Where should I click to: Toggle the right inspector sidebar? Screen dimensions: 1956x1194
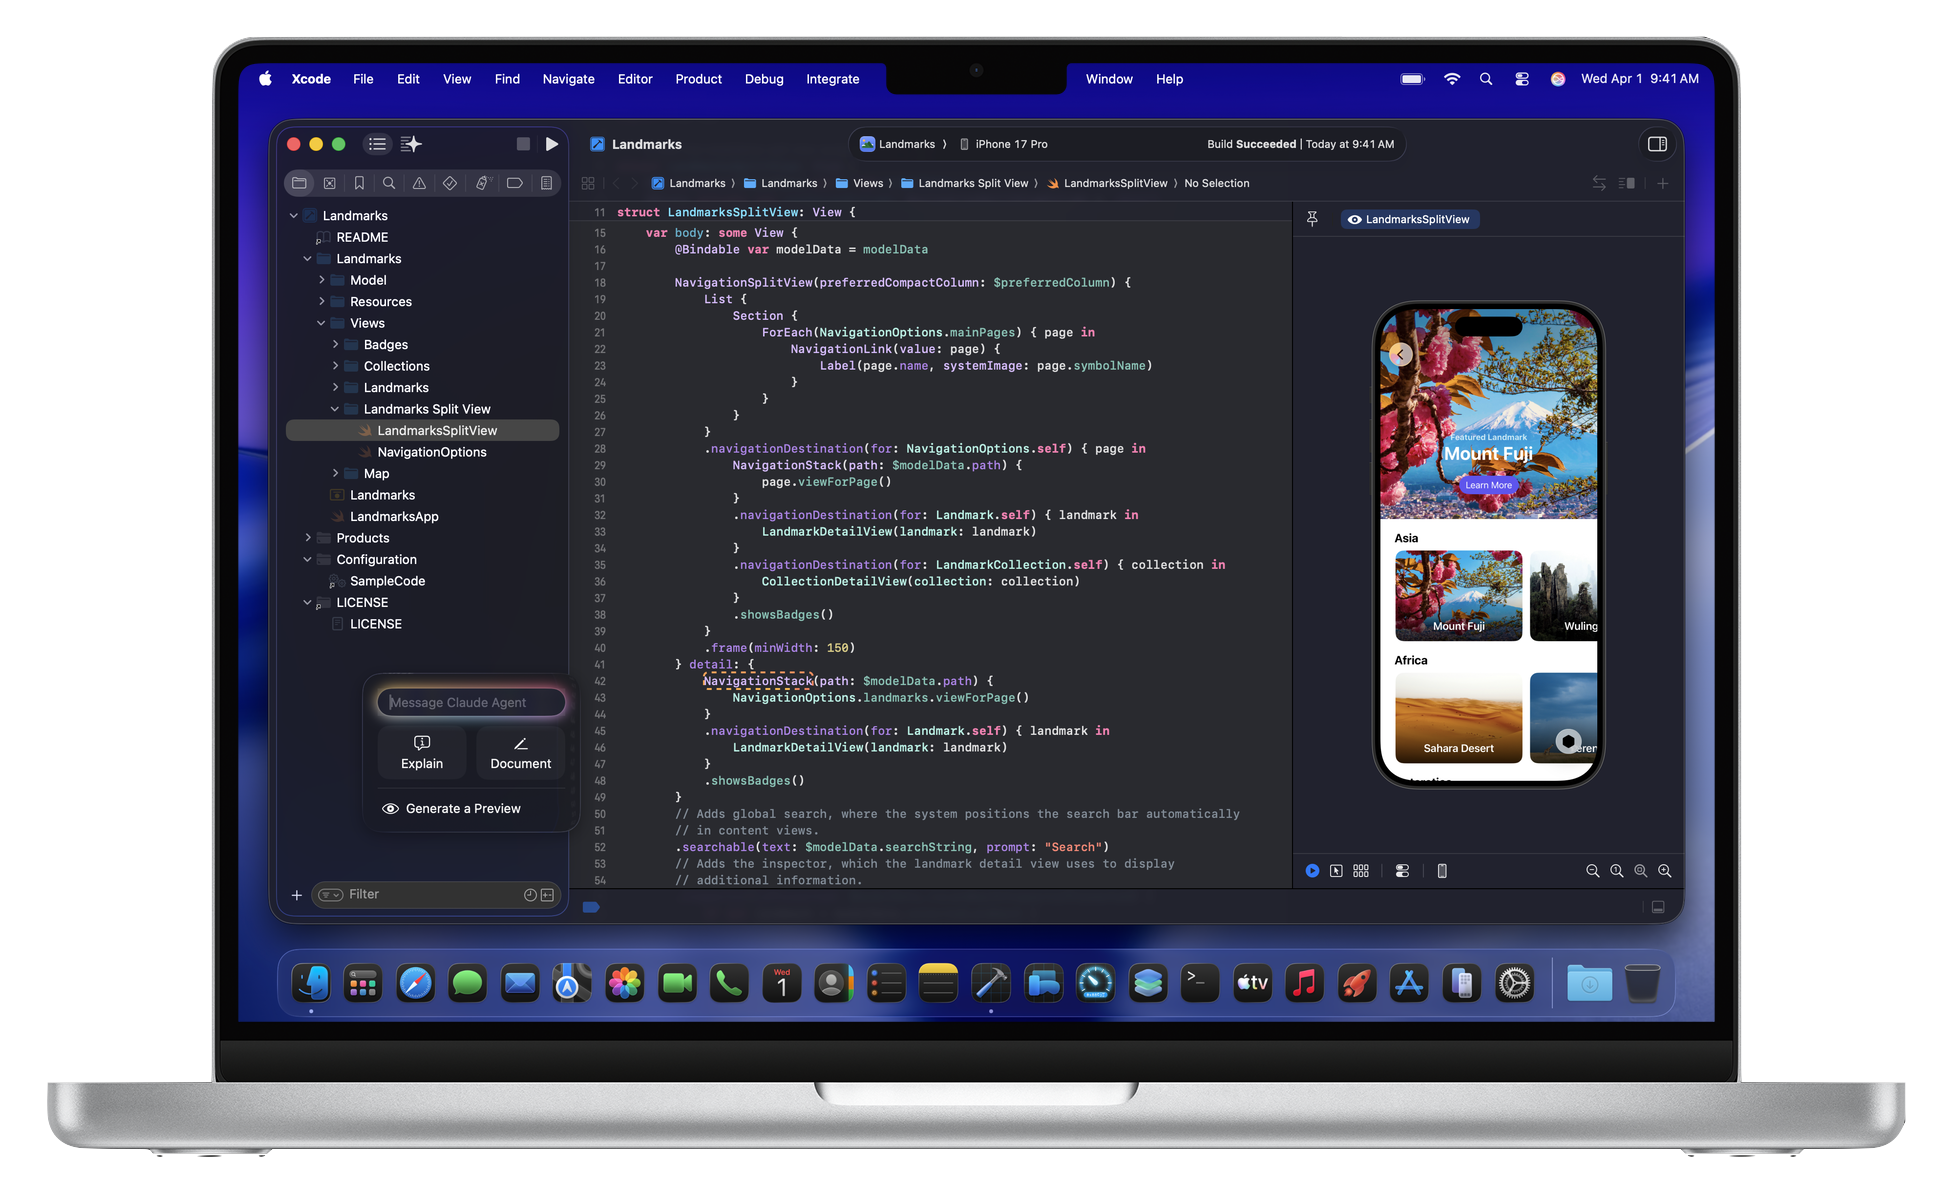tap(1657, 144)
